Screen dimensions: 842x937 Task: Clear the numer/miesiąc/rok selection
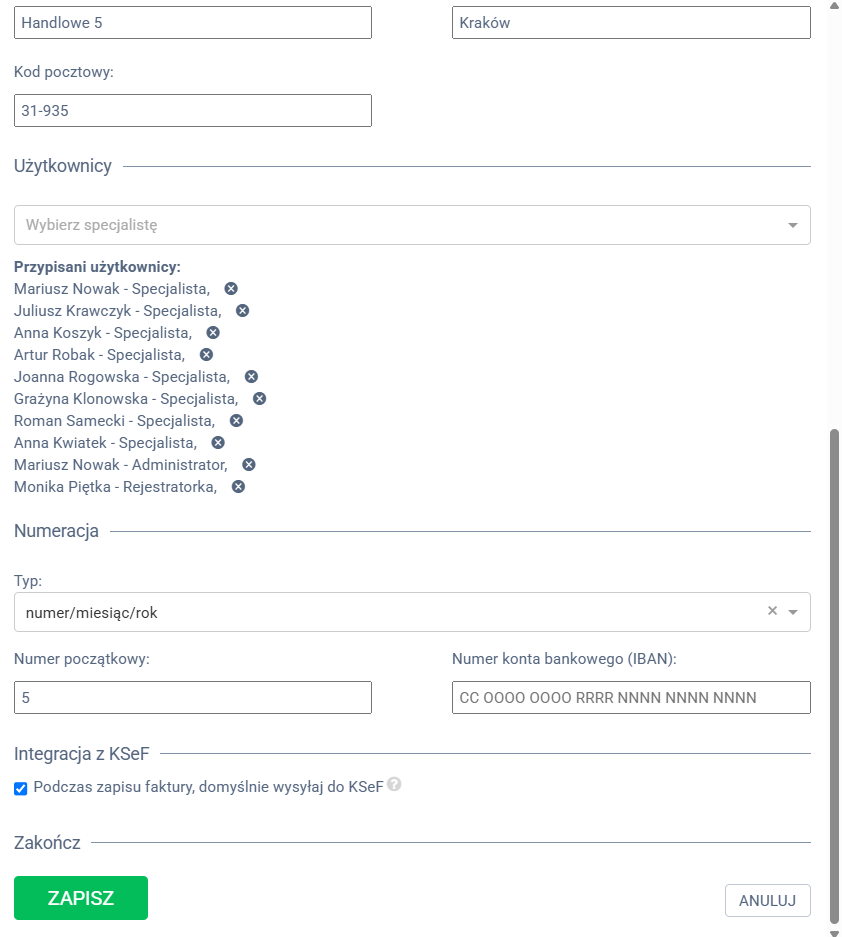coord(772,611)
